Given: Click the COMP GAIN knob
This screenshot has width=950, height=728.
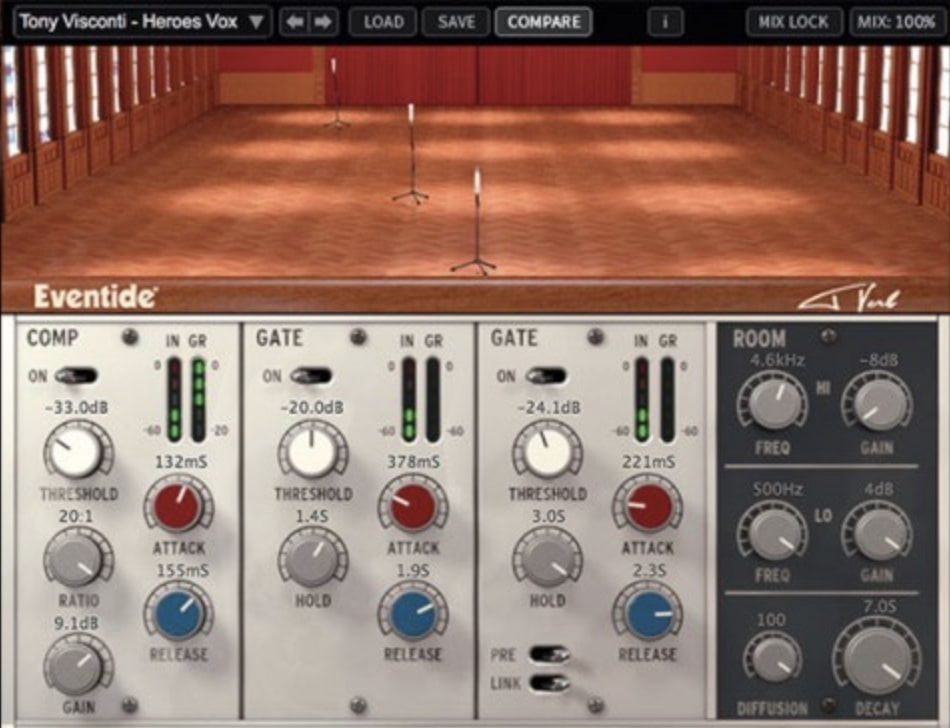Looking at the screenshot, I should pyautogui.click(x=78, y=666).
